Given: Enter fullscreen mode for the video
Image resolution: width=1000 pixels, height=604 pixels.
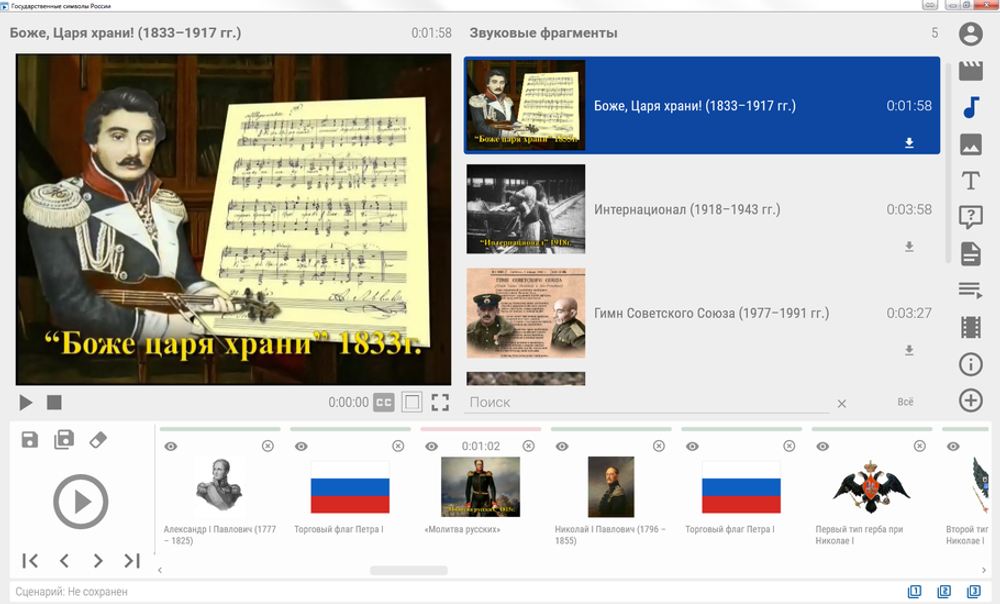Looking at the screenshot, I should (440, 403).
